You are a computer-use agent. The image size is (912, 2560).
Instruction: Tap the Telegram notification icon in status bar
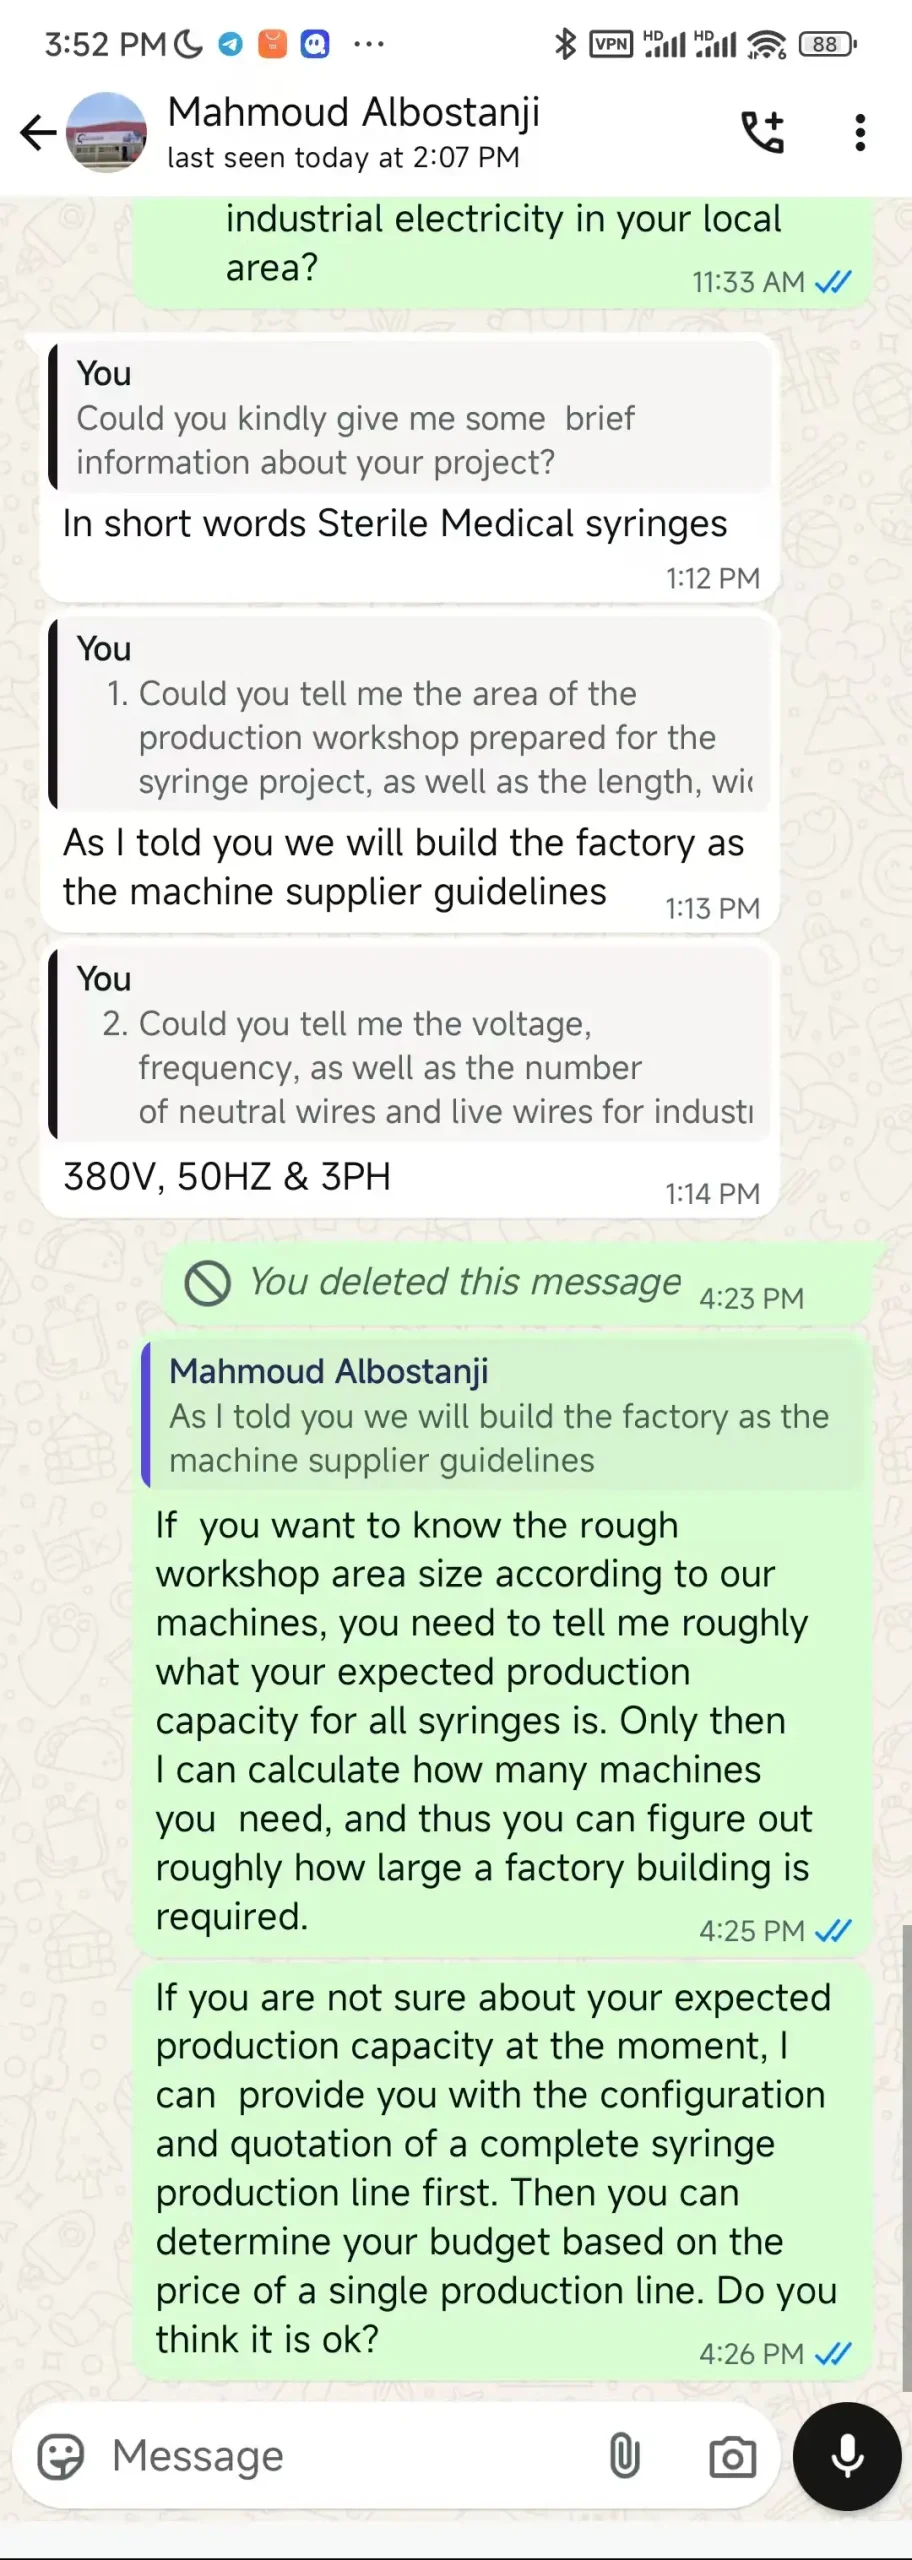pos(231,44)
